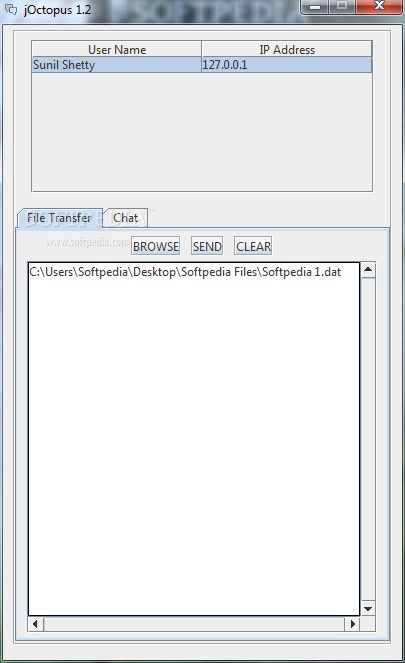The width and height of the screenshot is (405, 663).
Task: Click the IP Address column header
Action: pos(287,49)
